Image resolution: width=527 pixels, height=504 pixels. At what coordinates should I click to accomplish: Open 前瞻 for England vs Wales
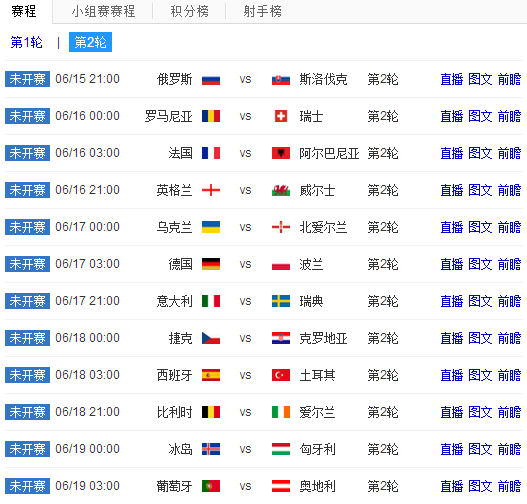coord(509,190)
